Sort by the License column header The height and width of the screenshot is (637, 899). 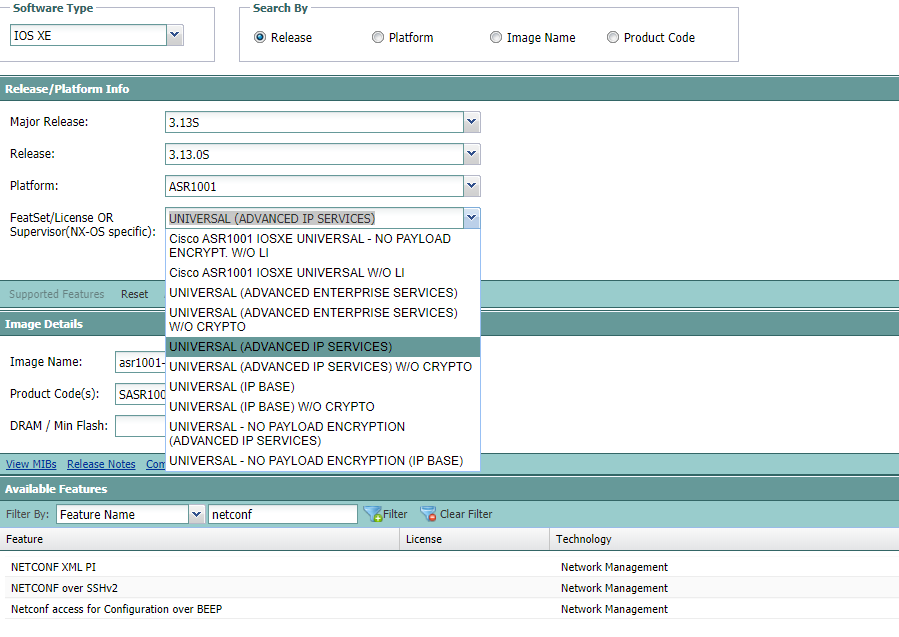(475, 539)
